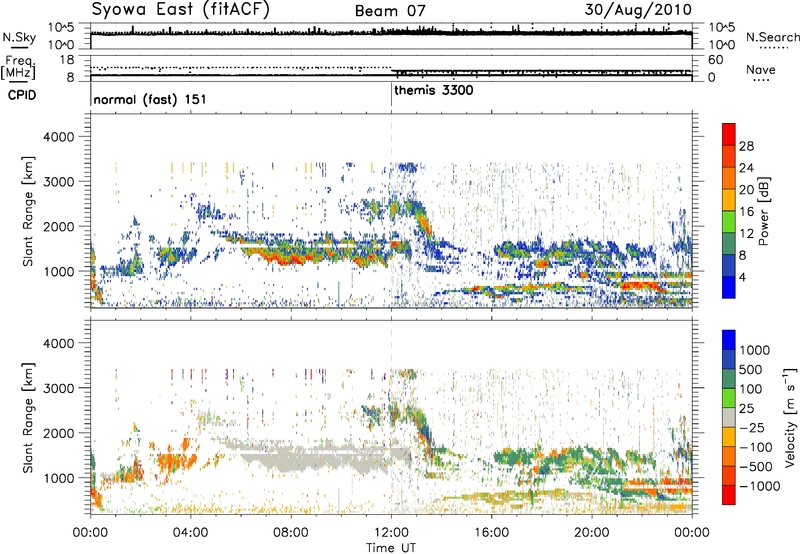Click the velocity colorbar value -500
Screen dimensions: 800x554
tap(756, 466)
